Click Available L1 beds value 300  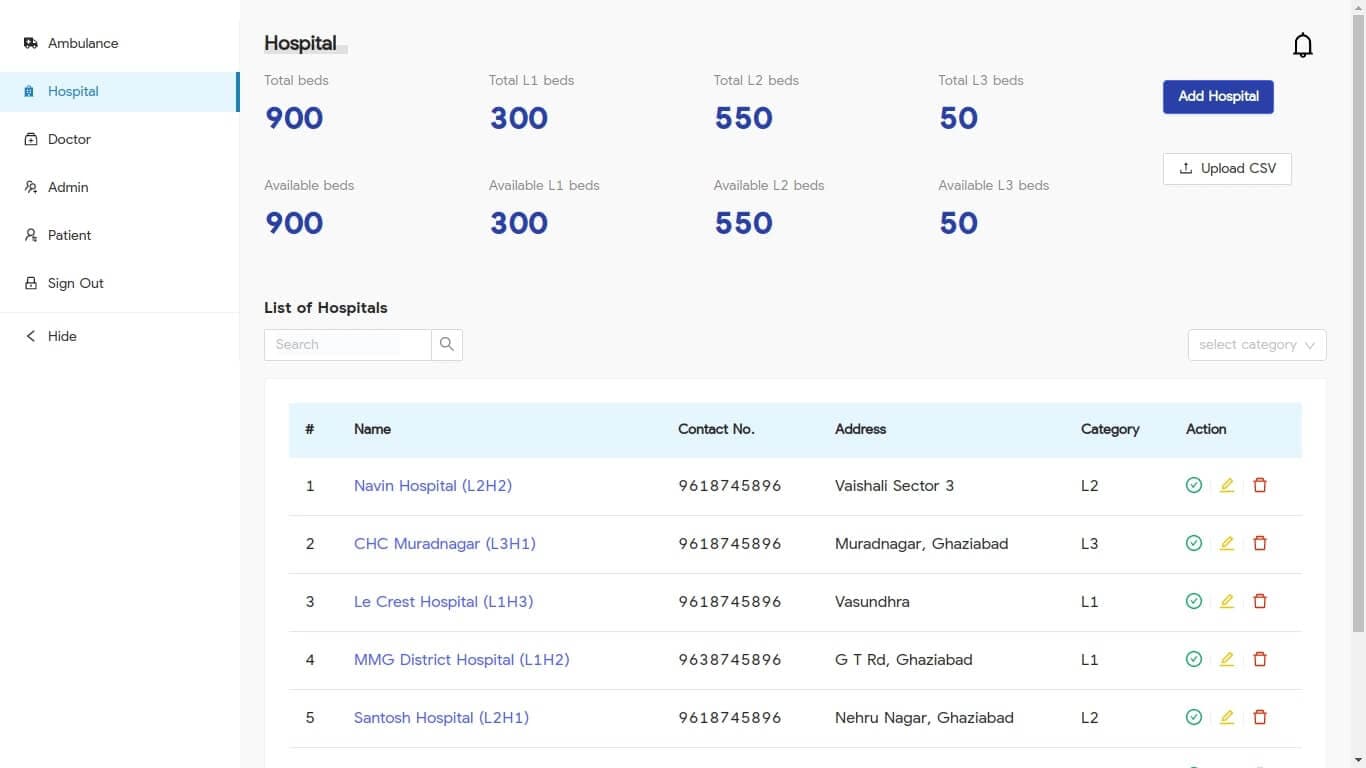pos(519,223)
